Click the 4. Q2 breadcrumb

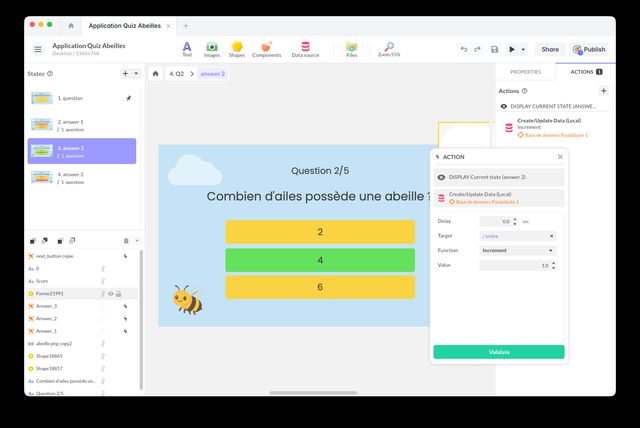[x=176, y=74]
